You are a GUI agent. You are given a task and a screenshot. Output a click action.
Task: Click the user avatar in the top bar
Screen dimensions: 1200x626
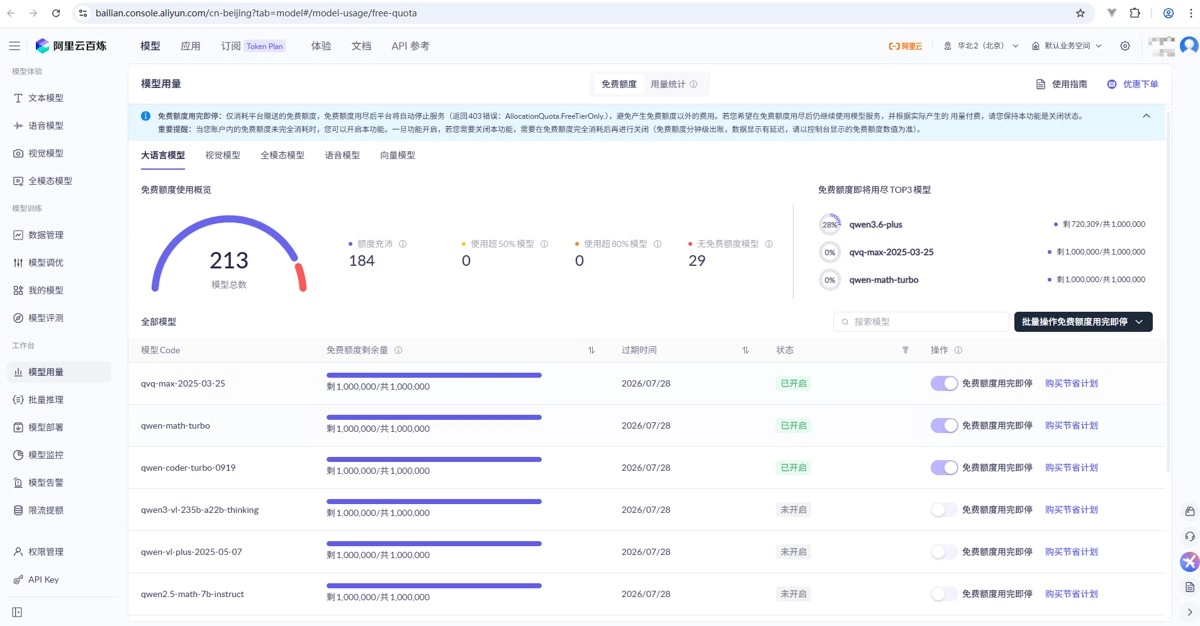pos(1189,46)
